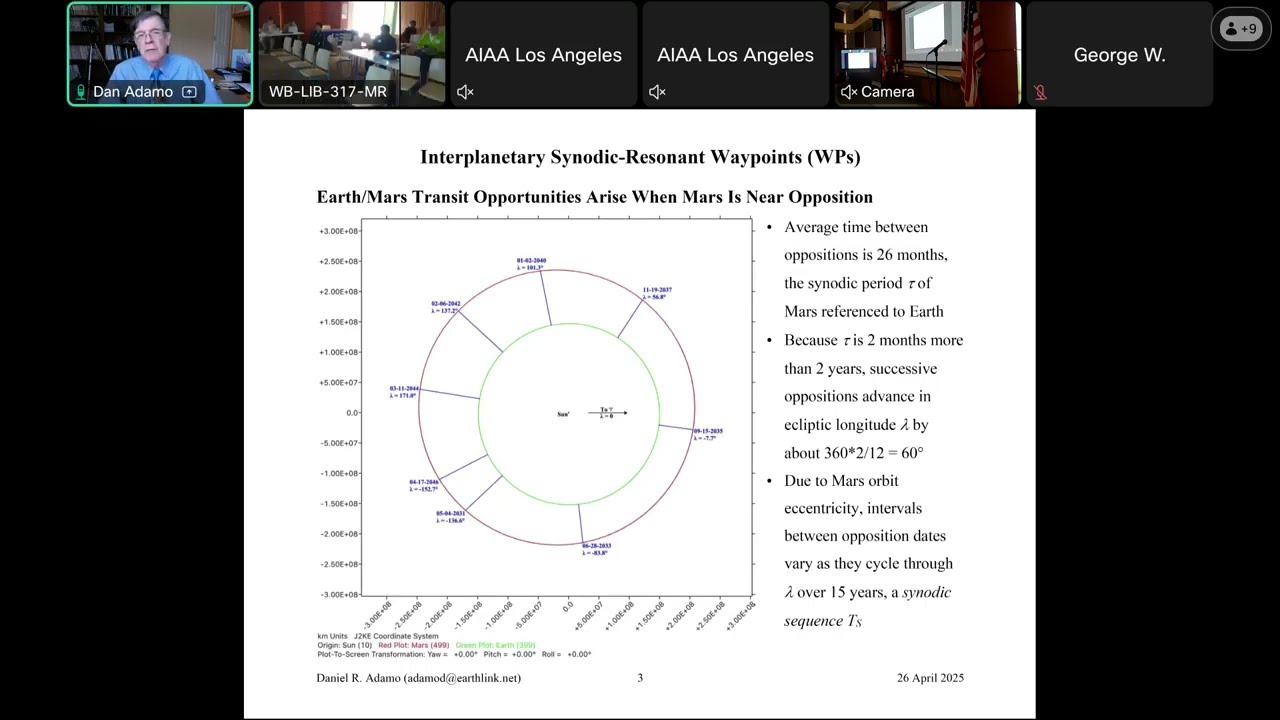Click the Green Plot: Earth (399) legend text
1280x720 pixels.
[495, 645]
